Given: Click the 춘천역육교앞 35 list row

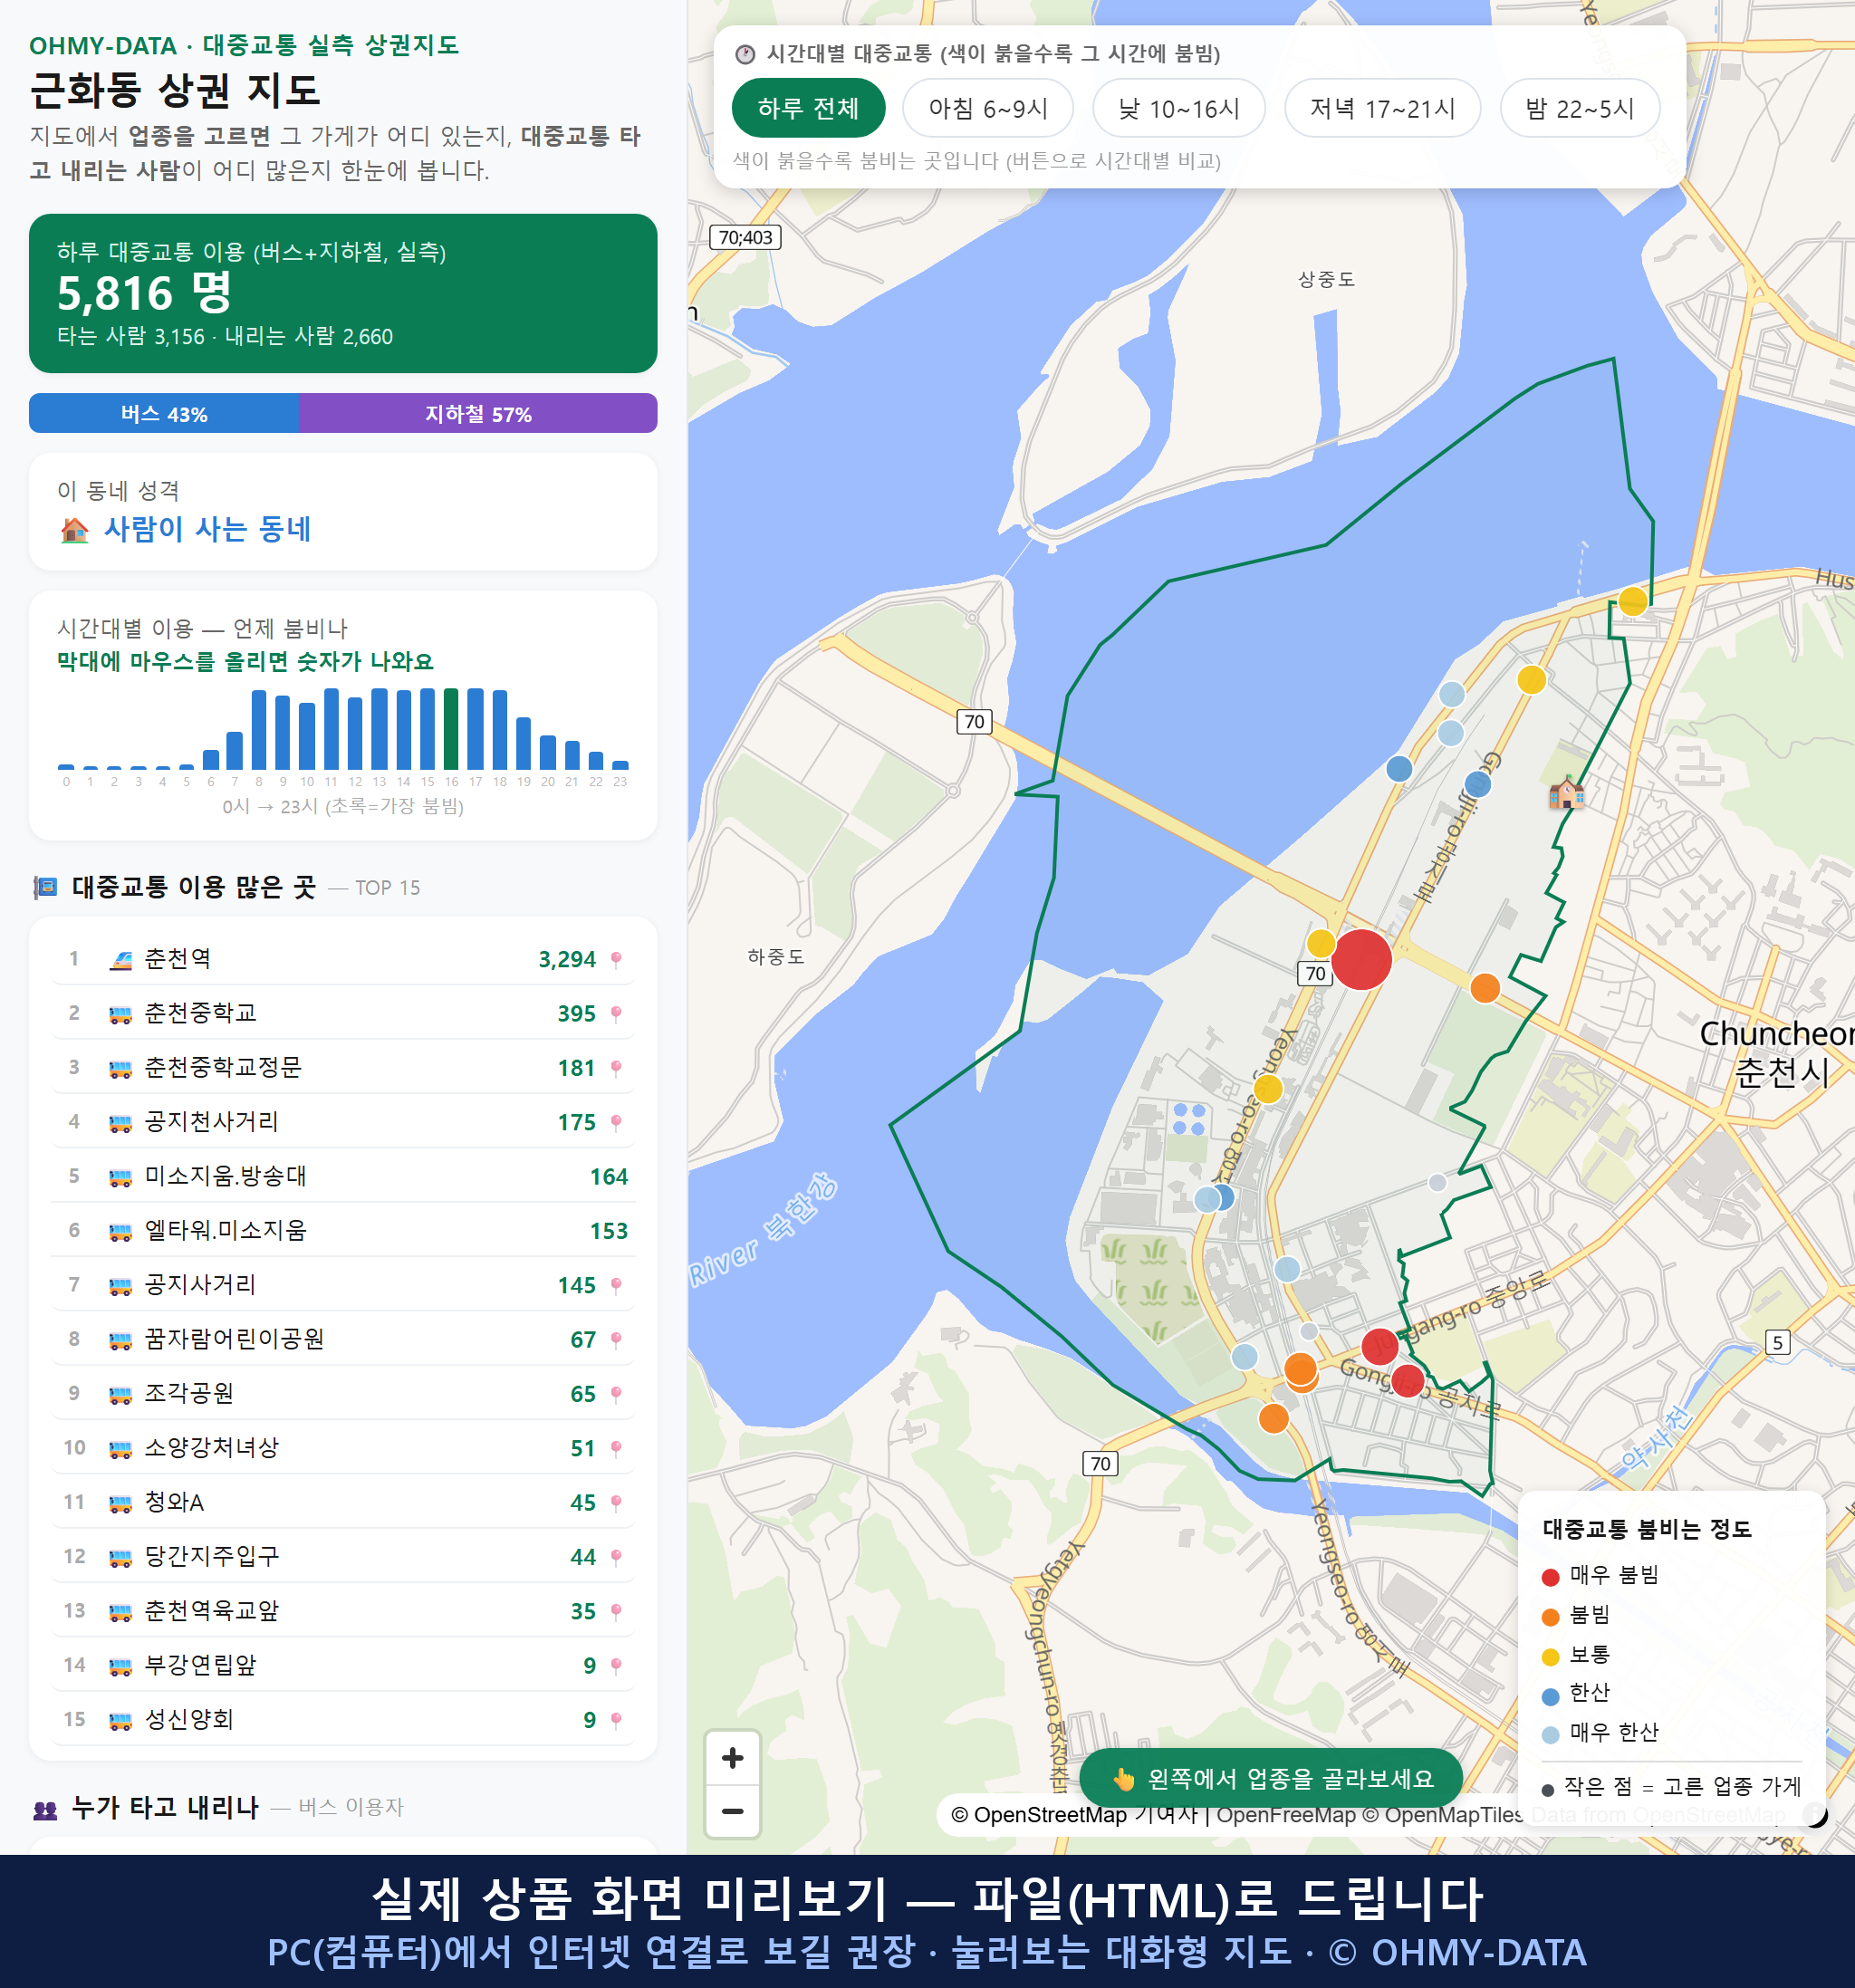Looking at the screenshot, I should 343,1611.
